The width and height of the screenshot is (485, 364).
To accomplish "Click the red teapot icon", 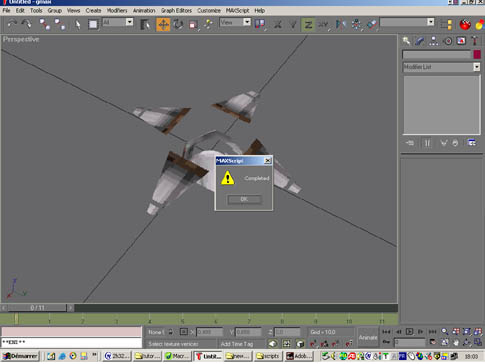I will point(465,24).
